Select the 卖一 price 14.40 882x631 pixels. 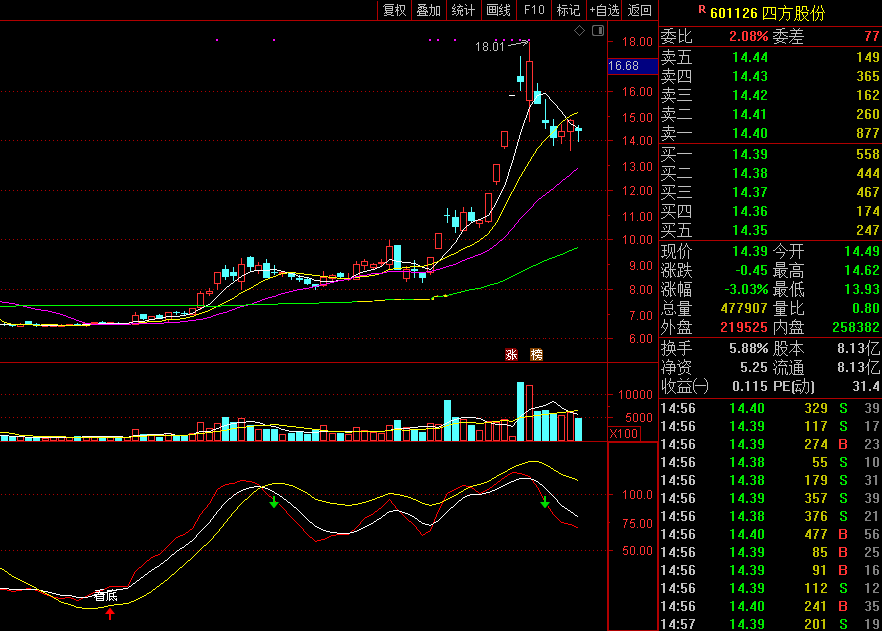(x=750, y=134)
